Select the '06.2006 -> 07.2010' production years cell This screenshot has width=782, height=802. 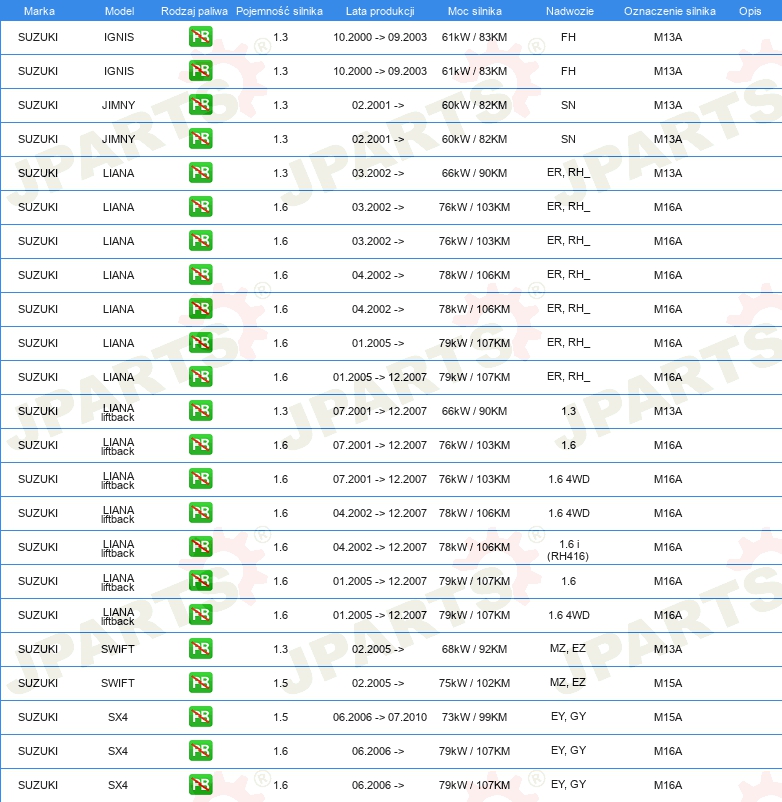(x=379, y=717)
